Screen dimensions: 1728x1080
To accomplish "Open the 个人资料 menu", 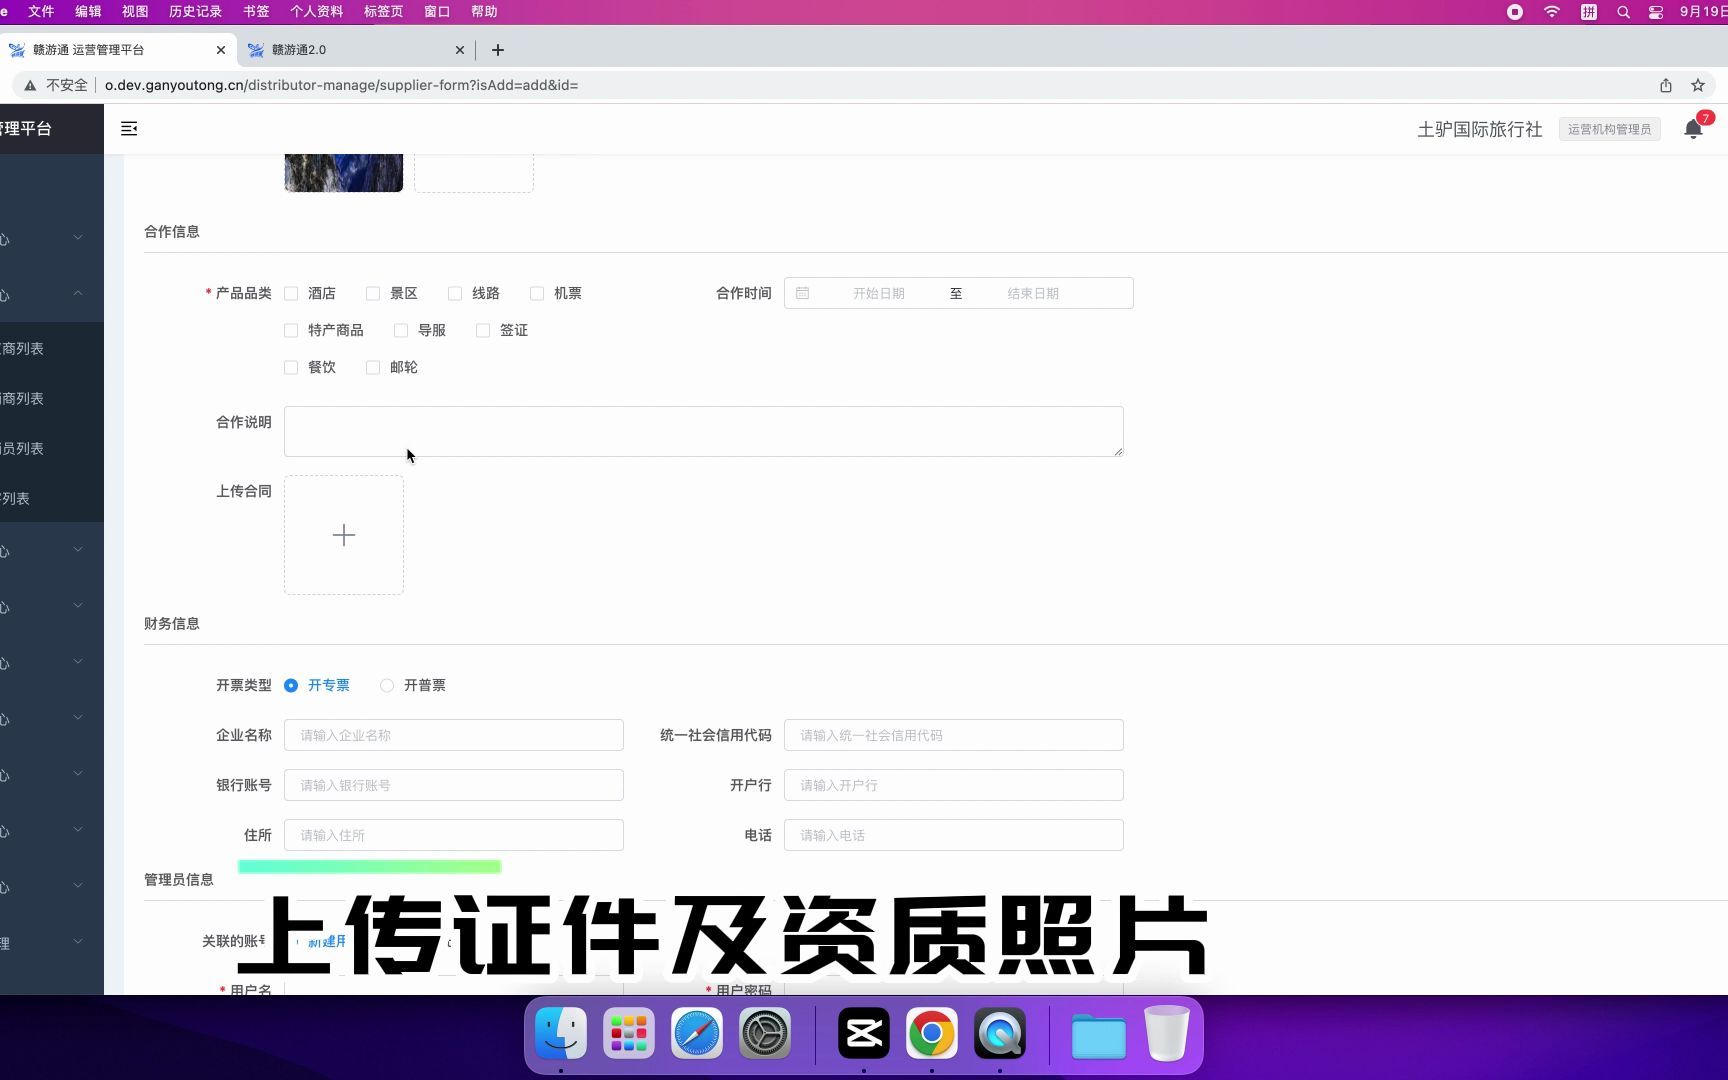I will [316, 12].
